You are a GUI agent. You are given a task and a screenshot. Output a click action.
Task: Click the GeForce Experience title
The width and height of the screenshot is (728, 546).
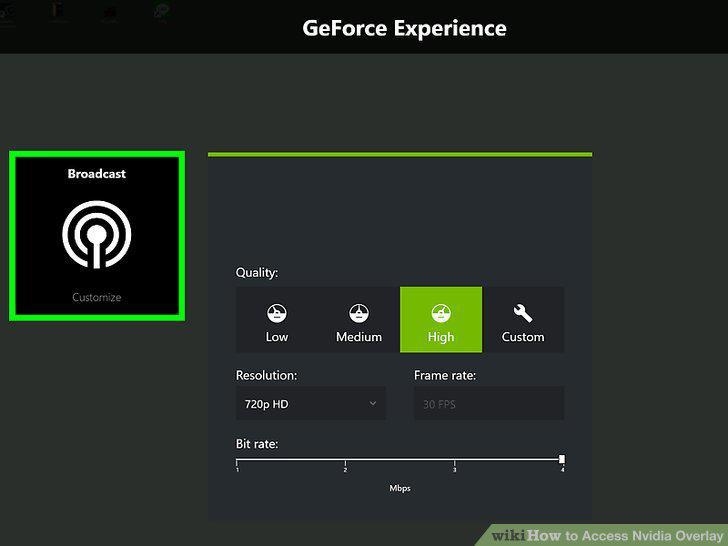pyautogui.click(x=404, y=28)
